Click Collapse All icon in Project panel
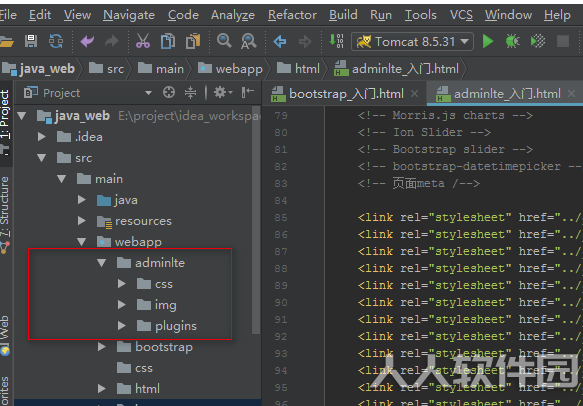 [190, 92]
